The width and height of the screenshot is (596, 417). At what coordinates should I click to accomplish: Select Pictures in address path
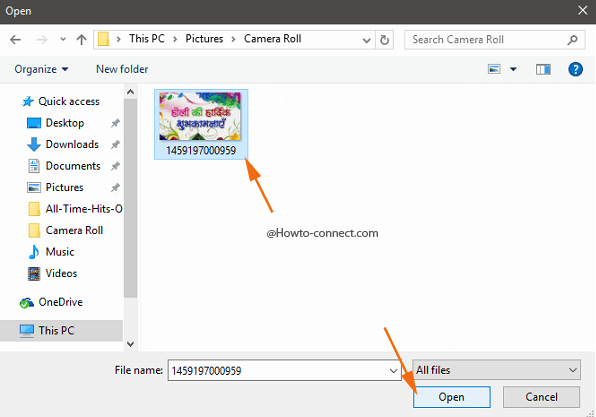[204, 39]
